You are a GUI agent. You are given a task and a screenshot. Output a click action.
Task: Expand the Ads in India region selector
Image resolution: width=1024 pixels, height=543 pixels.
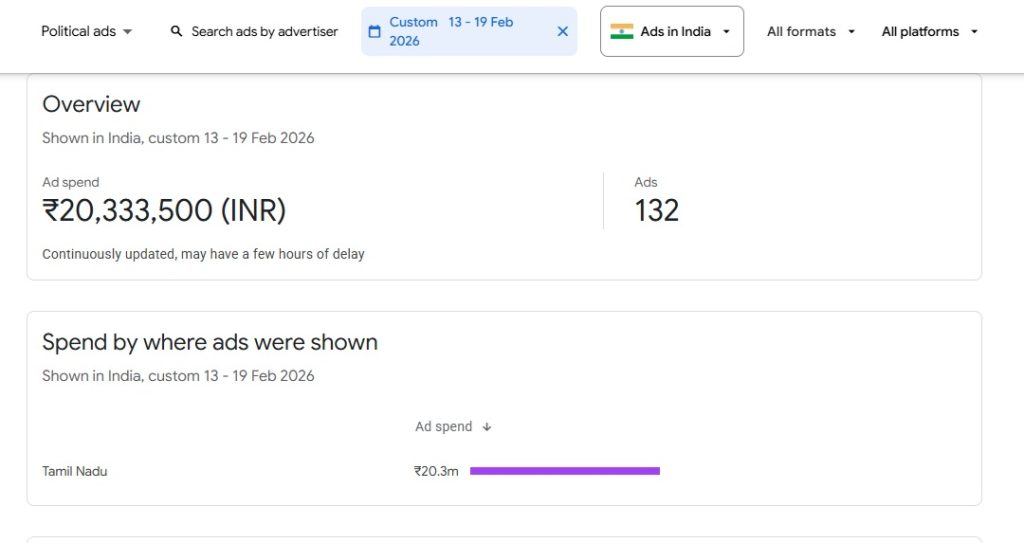(672, 32)
